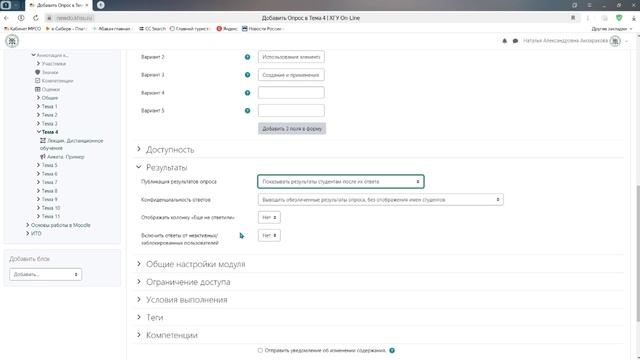Viewport: 640px width, 360px height.
Task: Open user profile name link
Action: coord(565,41)
